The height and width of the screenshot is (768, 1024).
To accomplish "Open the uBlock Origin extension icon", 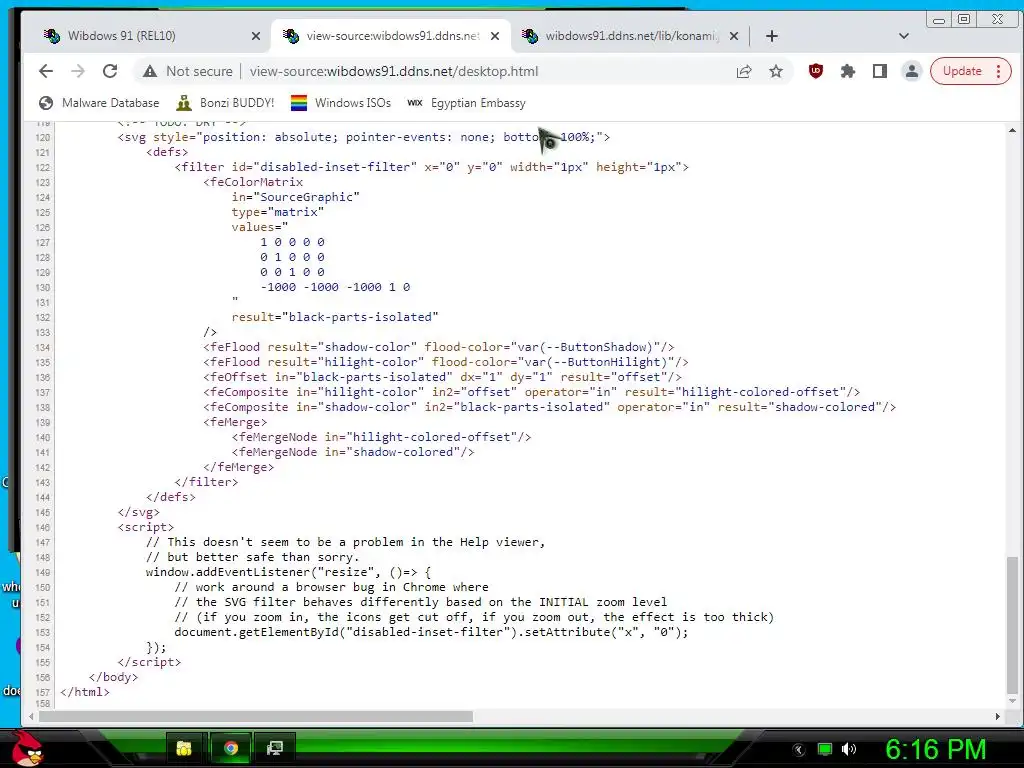I will (x=816, y=71).
